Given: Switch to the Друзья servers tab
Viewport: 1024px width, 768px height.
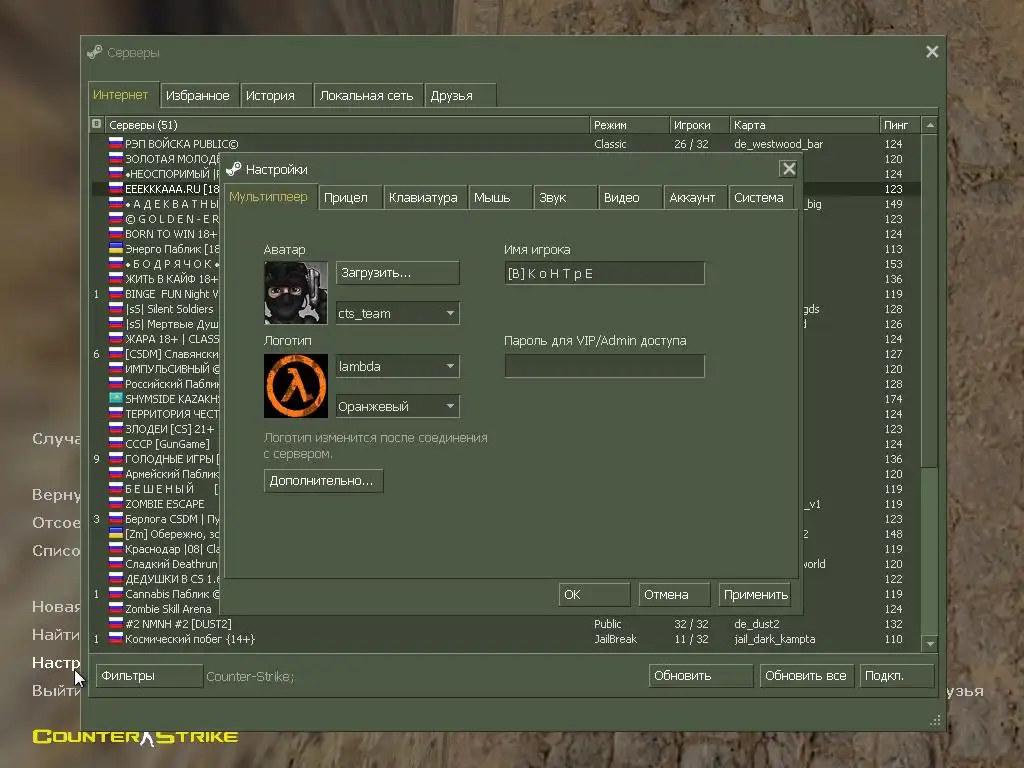Looking at the screenshot, I should click(460, 95).
